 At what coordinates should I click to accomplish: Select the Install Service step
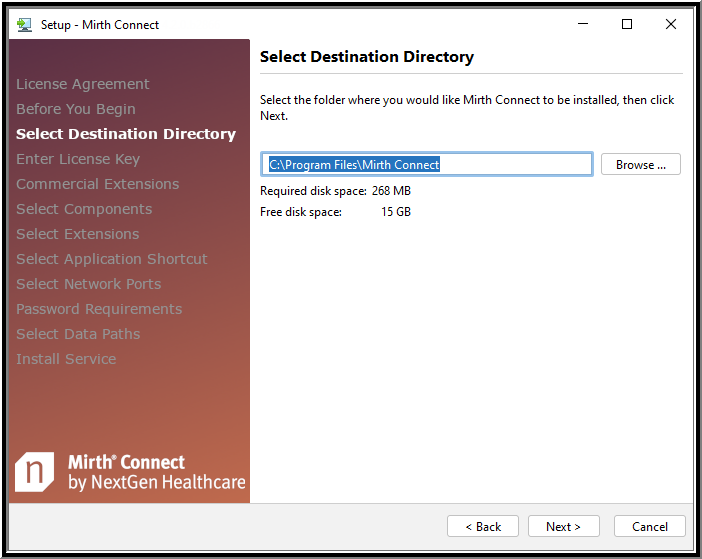coord(66,359)
